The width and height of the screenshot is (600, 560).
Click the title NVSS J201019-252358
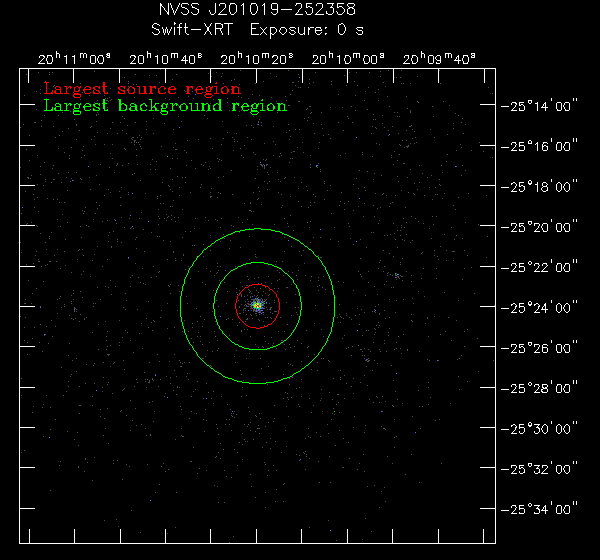coord(257,9)
